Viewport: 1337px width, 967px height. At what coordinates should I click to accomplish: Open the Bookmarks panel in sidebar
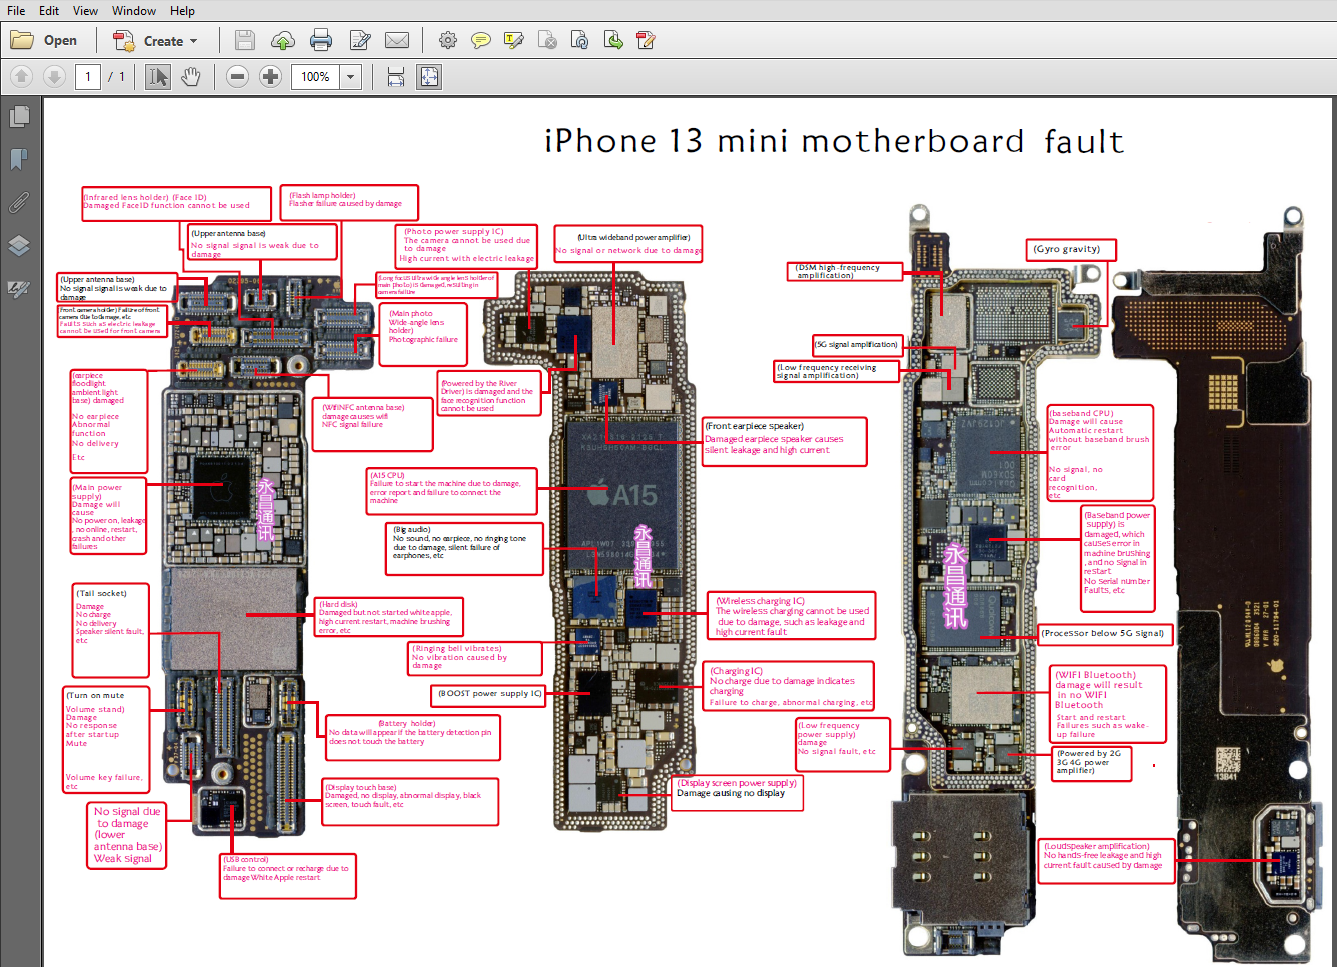click(x=19, y=160)
